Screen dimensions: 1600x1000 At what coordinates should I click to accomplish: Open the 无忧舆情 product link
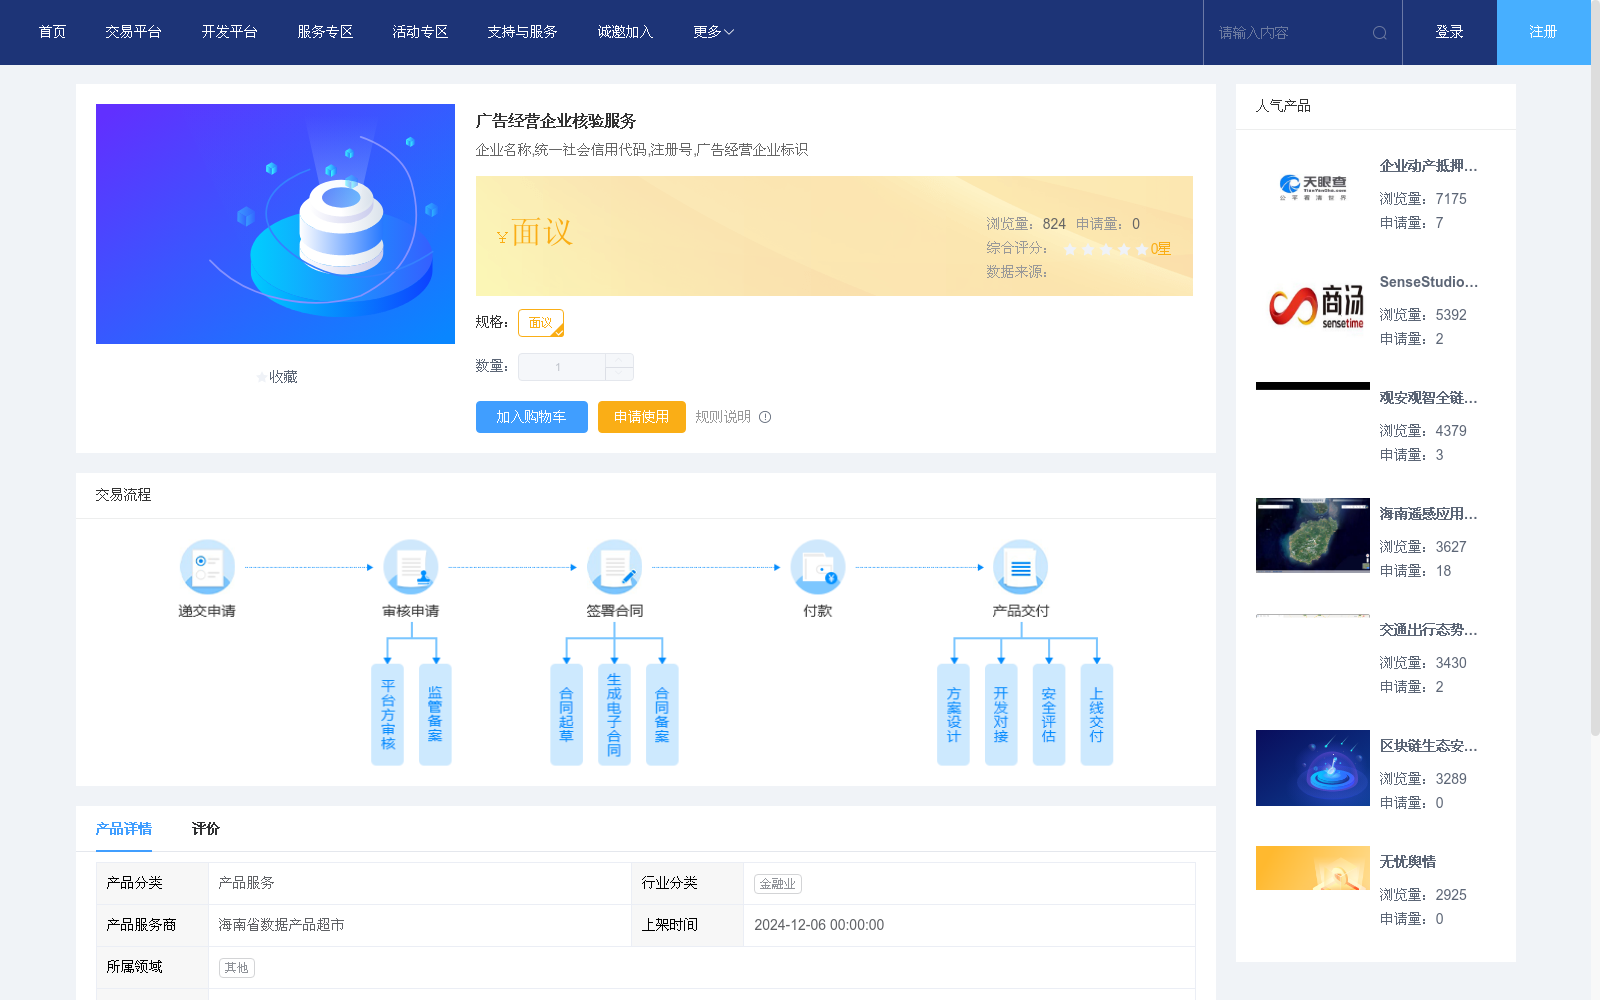point(1408,862)
